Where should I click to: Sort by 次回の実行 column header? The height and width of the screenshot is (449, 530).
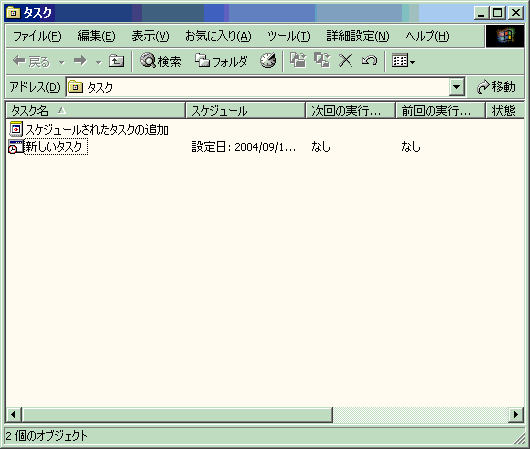350,111
